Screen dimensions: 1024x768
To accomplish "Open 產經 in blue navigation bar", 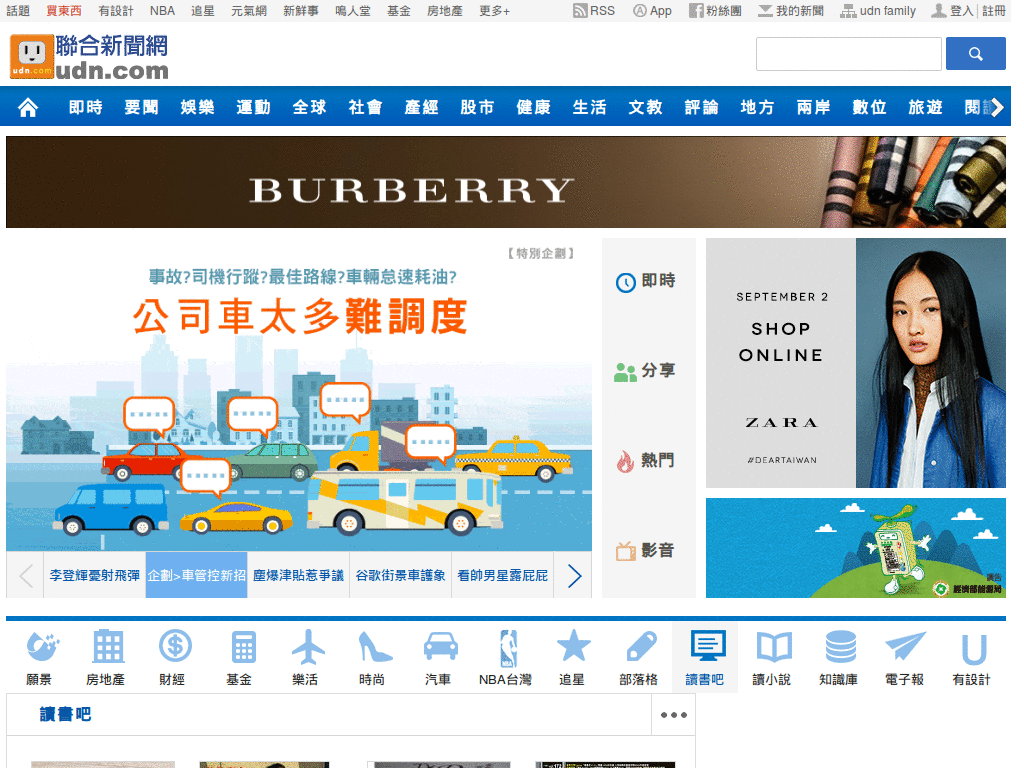I will click(x=422, y=107).
